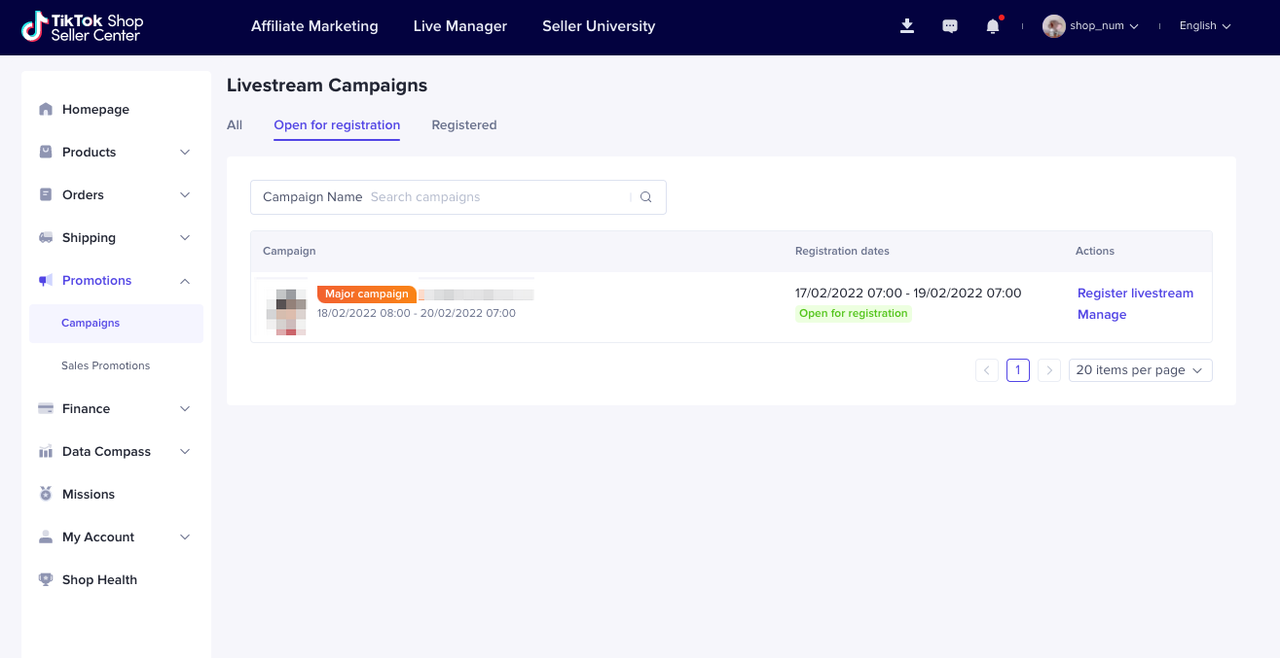Open the notifications bell
This screenshot has height=658, width=1280.
992,26
